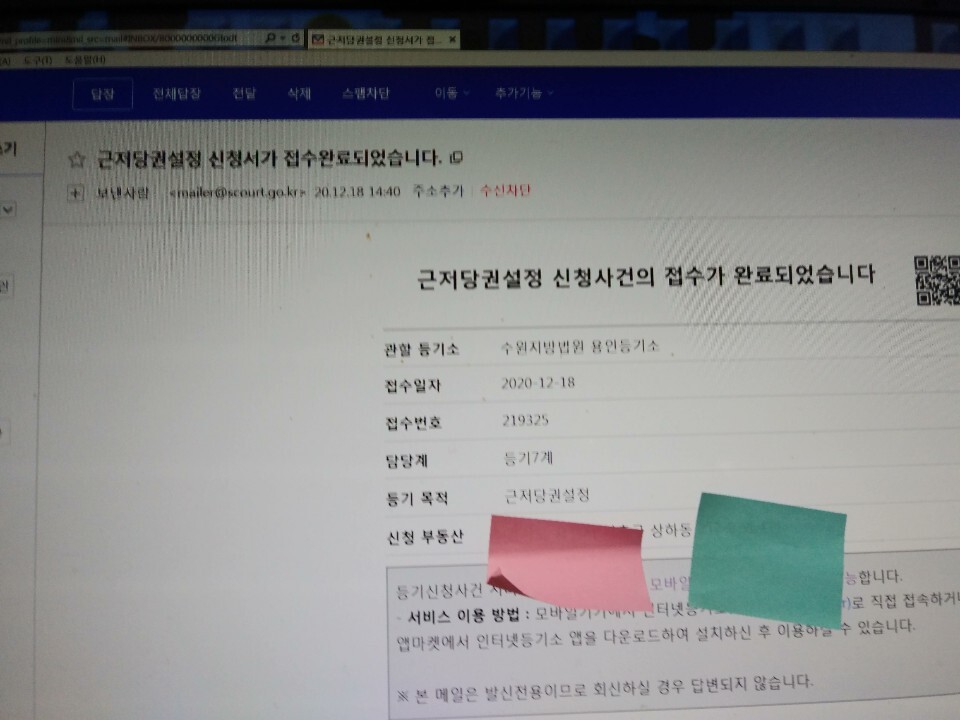This screenshot has width=960, height=720.
Task: Click the QR code image
Action: coord(937,280)
